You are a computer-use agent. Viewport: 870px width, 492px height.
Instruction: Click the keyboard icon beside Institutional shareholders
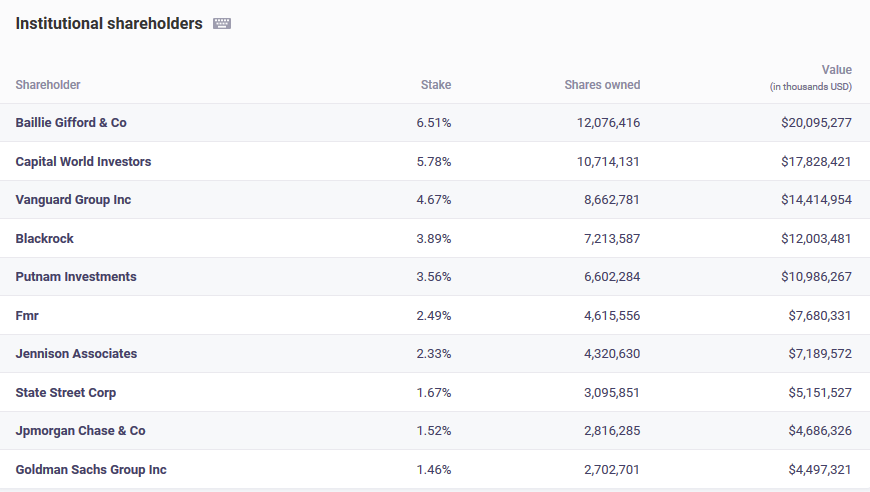pos(222,24)
